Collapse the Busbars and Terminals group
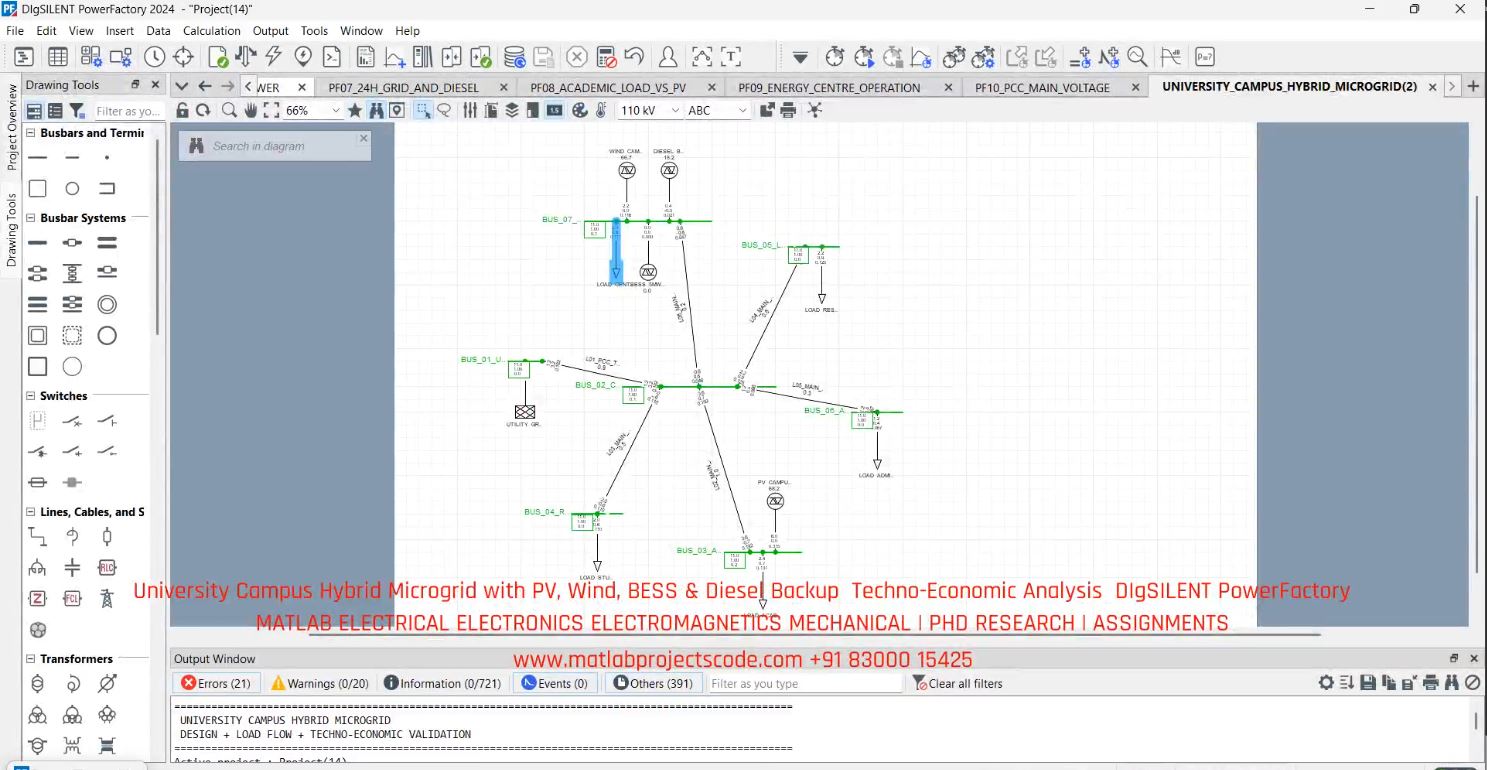This screenshot has width=1487, height=770. [x=31, y=133]
